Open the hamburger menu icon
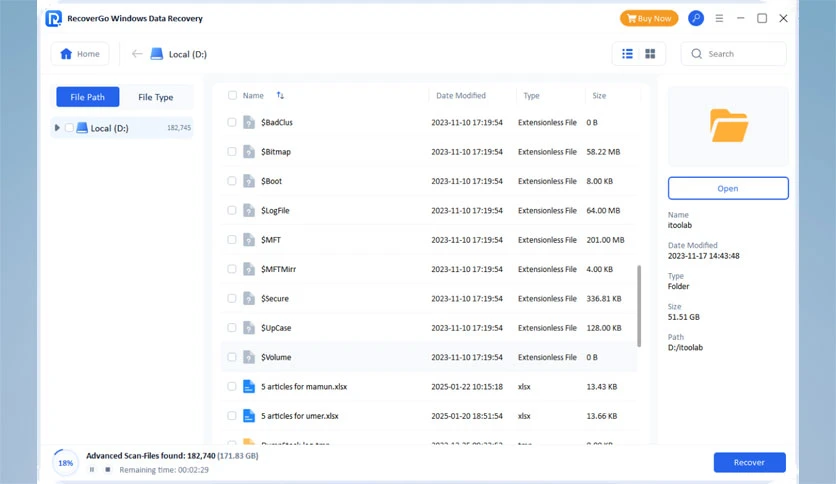The height and width of the screenshot is (484, 836). [719, 18]
